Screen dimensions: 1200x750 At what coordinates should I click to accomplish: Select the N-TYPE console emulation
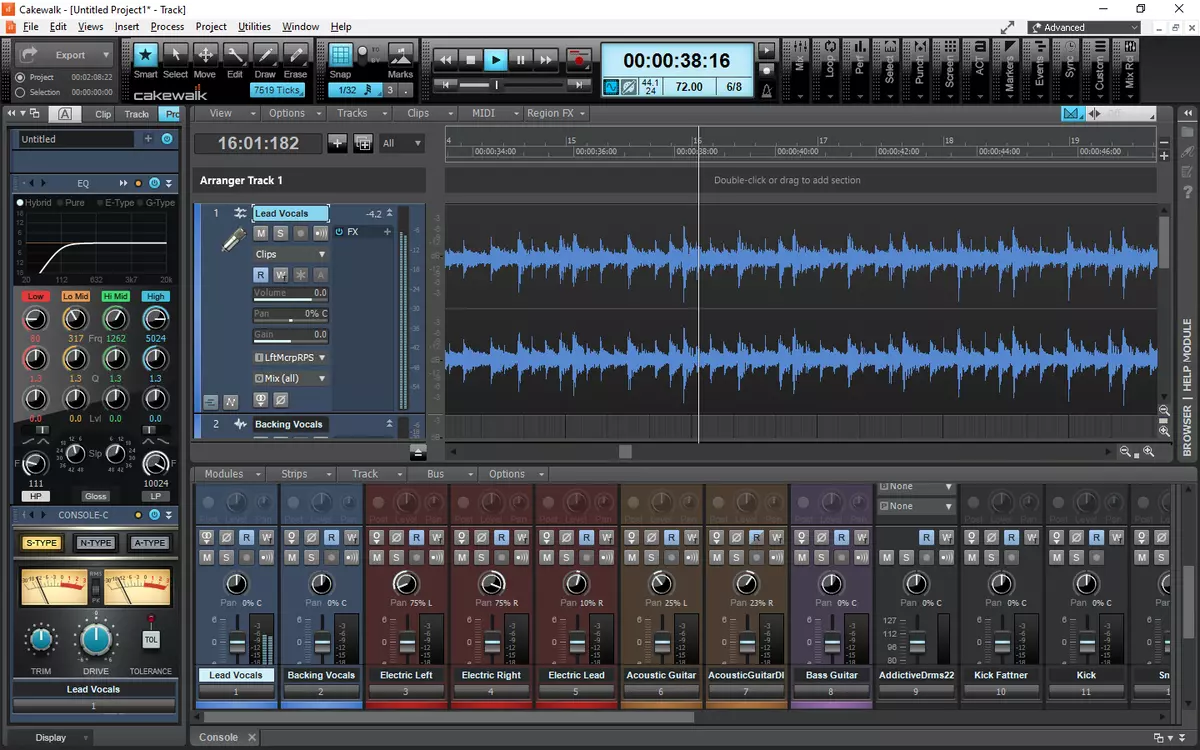(96, 543)
